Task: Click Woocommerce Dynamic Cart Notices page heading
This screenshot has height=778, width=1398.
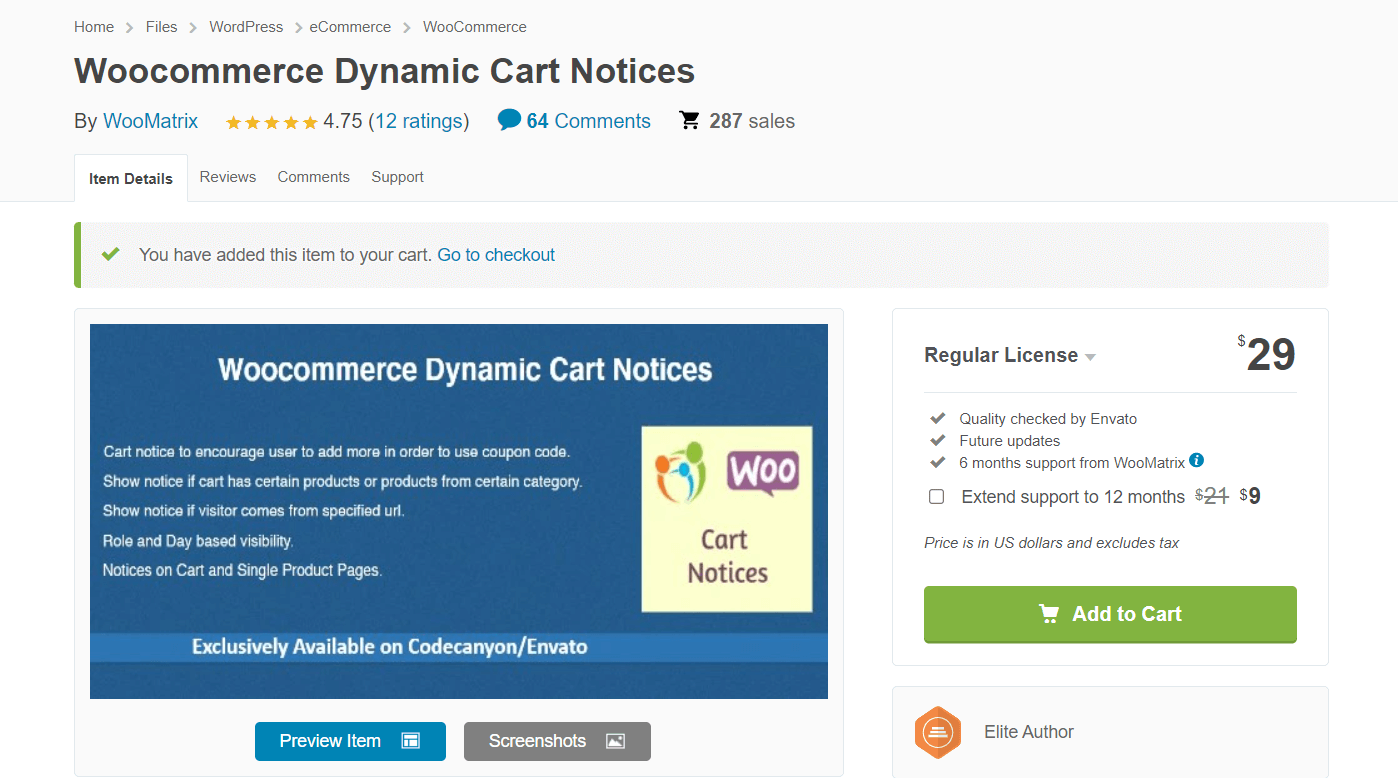Action: pos(385,71)
